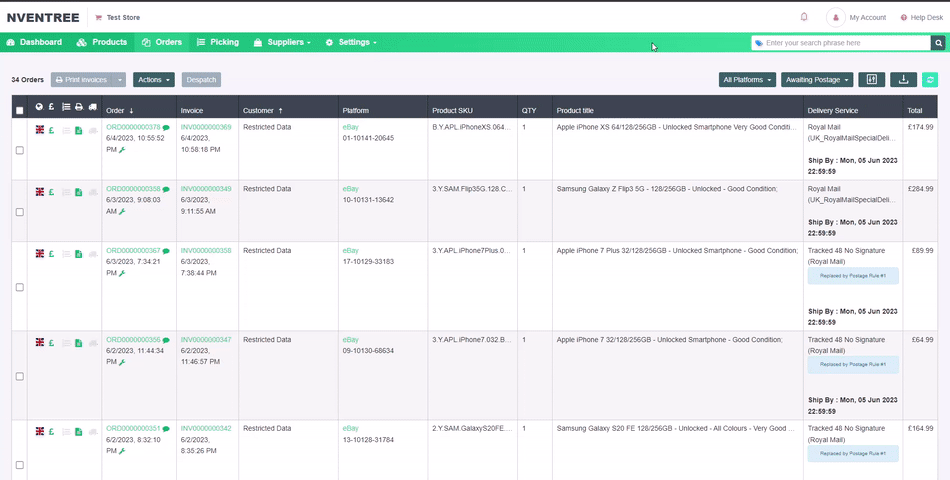Click the My Account avatar icon
This screenshot has height=480, width=950.
[x=835, y=17]
